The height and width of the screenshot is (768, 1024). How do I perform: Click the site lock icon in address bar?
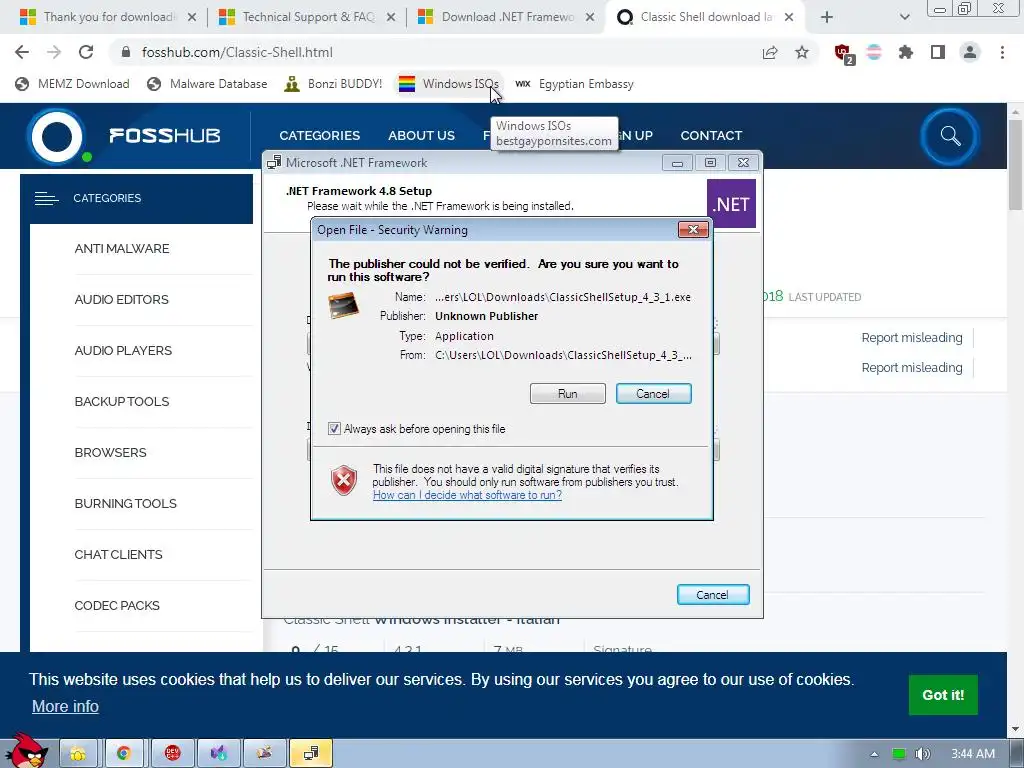point(126,52)
